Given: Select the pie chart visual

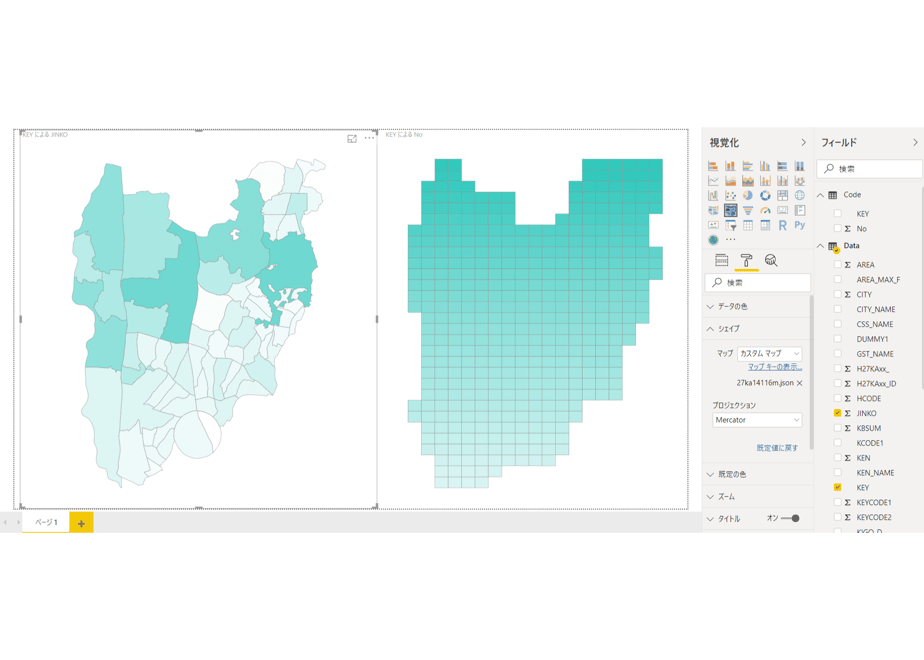Looking at the screenshot, I should (748, 196).
